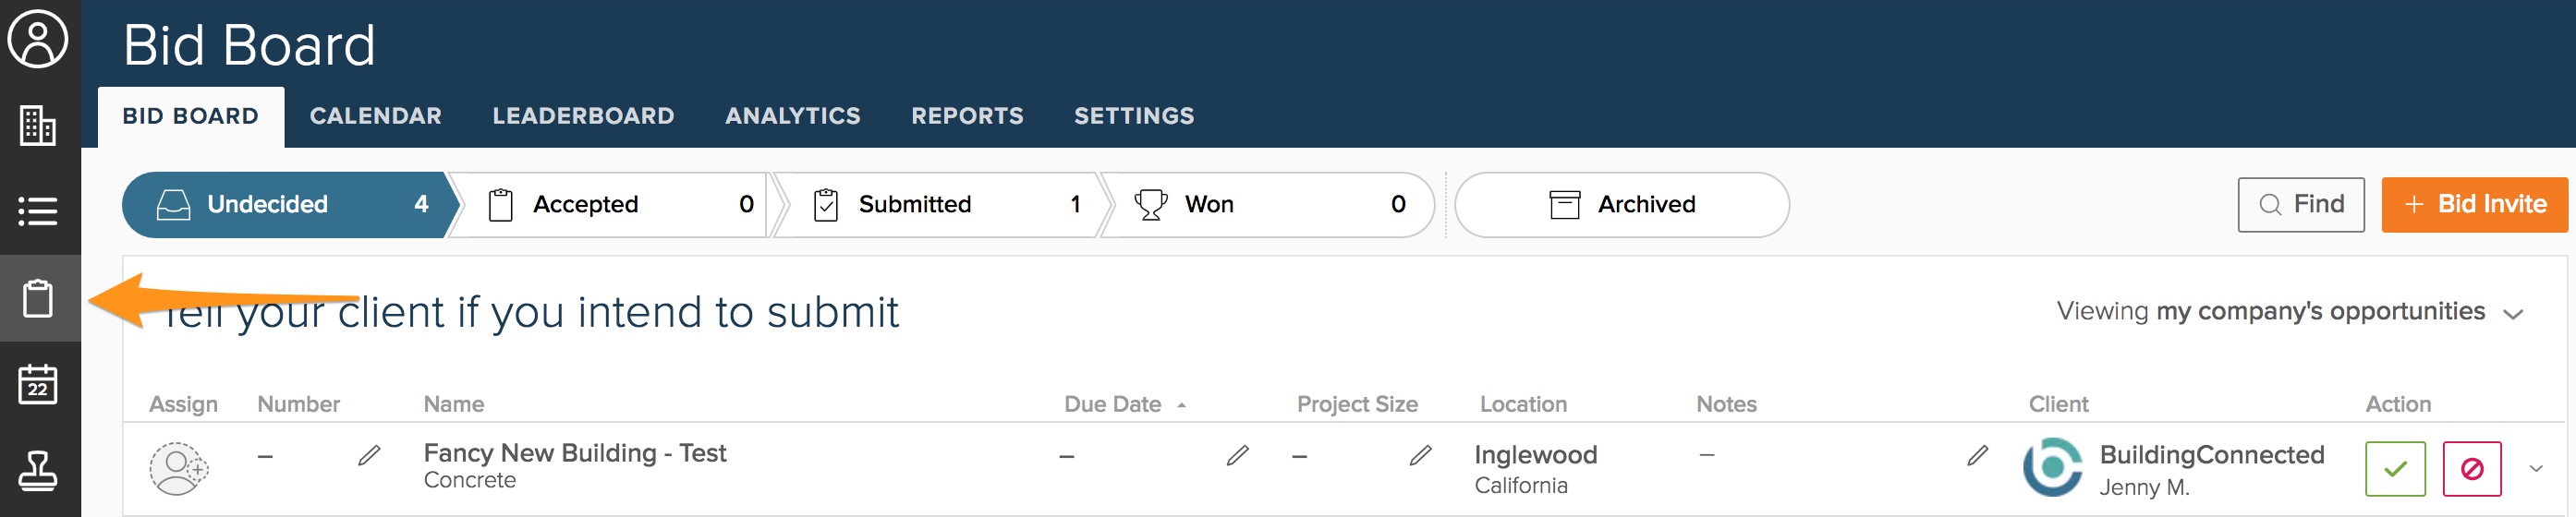
Task: Click the assign user avatar icon
Action: point(178,468)
